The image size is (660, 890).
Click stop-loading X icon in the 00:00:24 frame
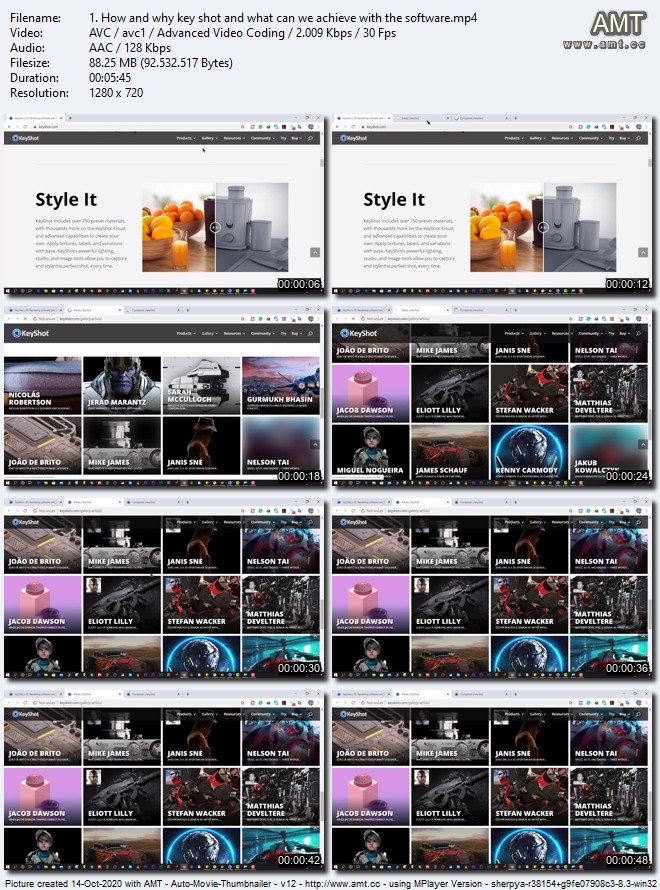(x=353, y=319)
